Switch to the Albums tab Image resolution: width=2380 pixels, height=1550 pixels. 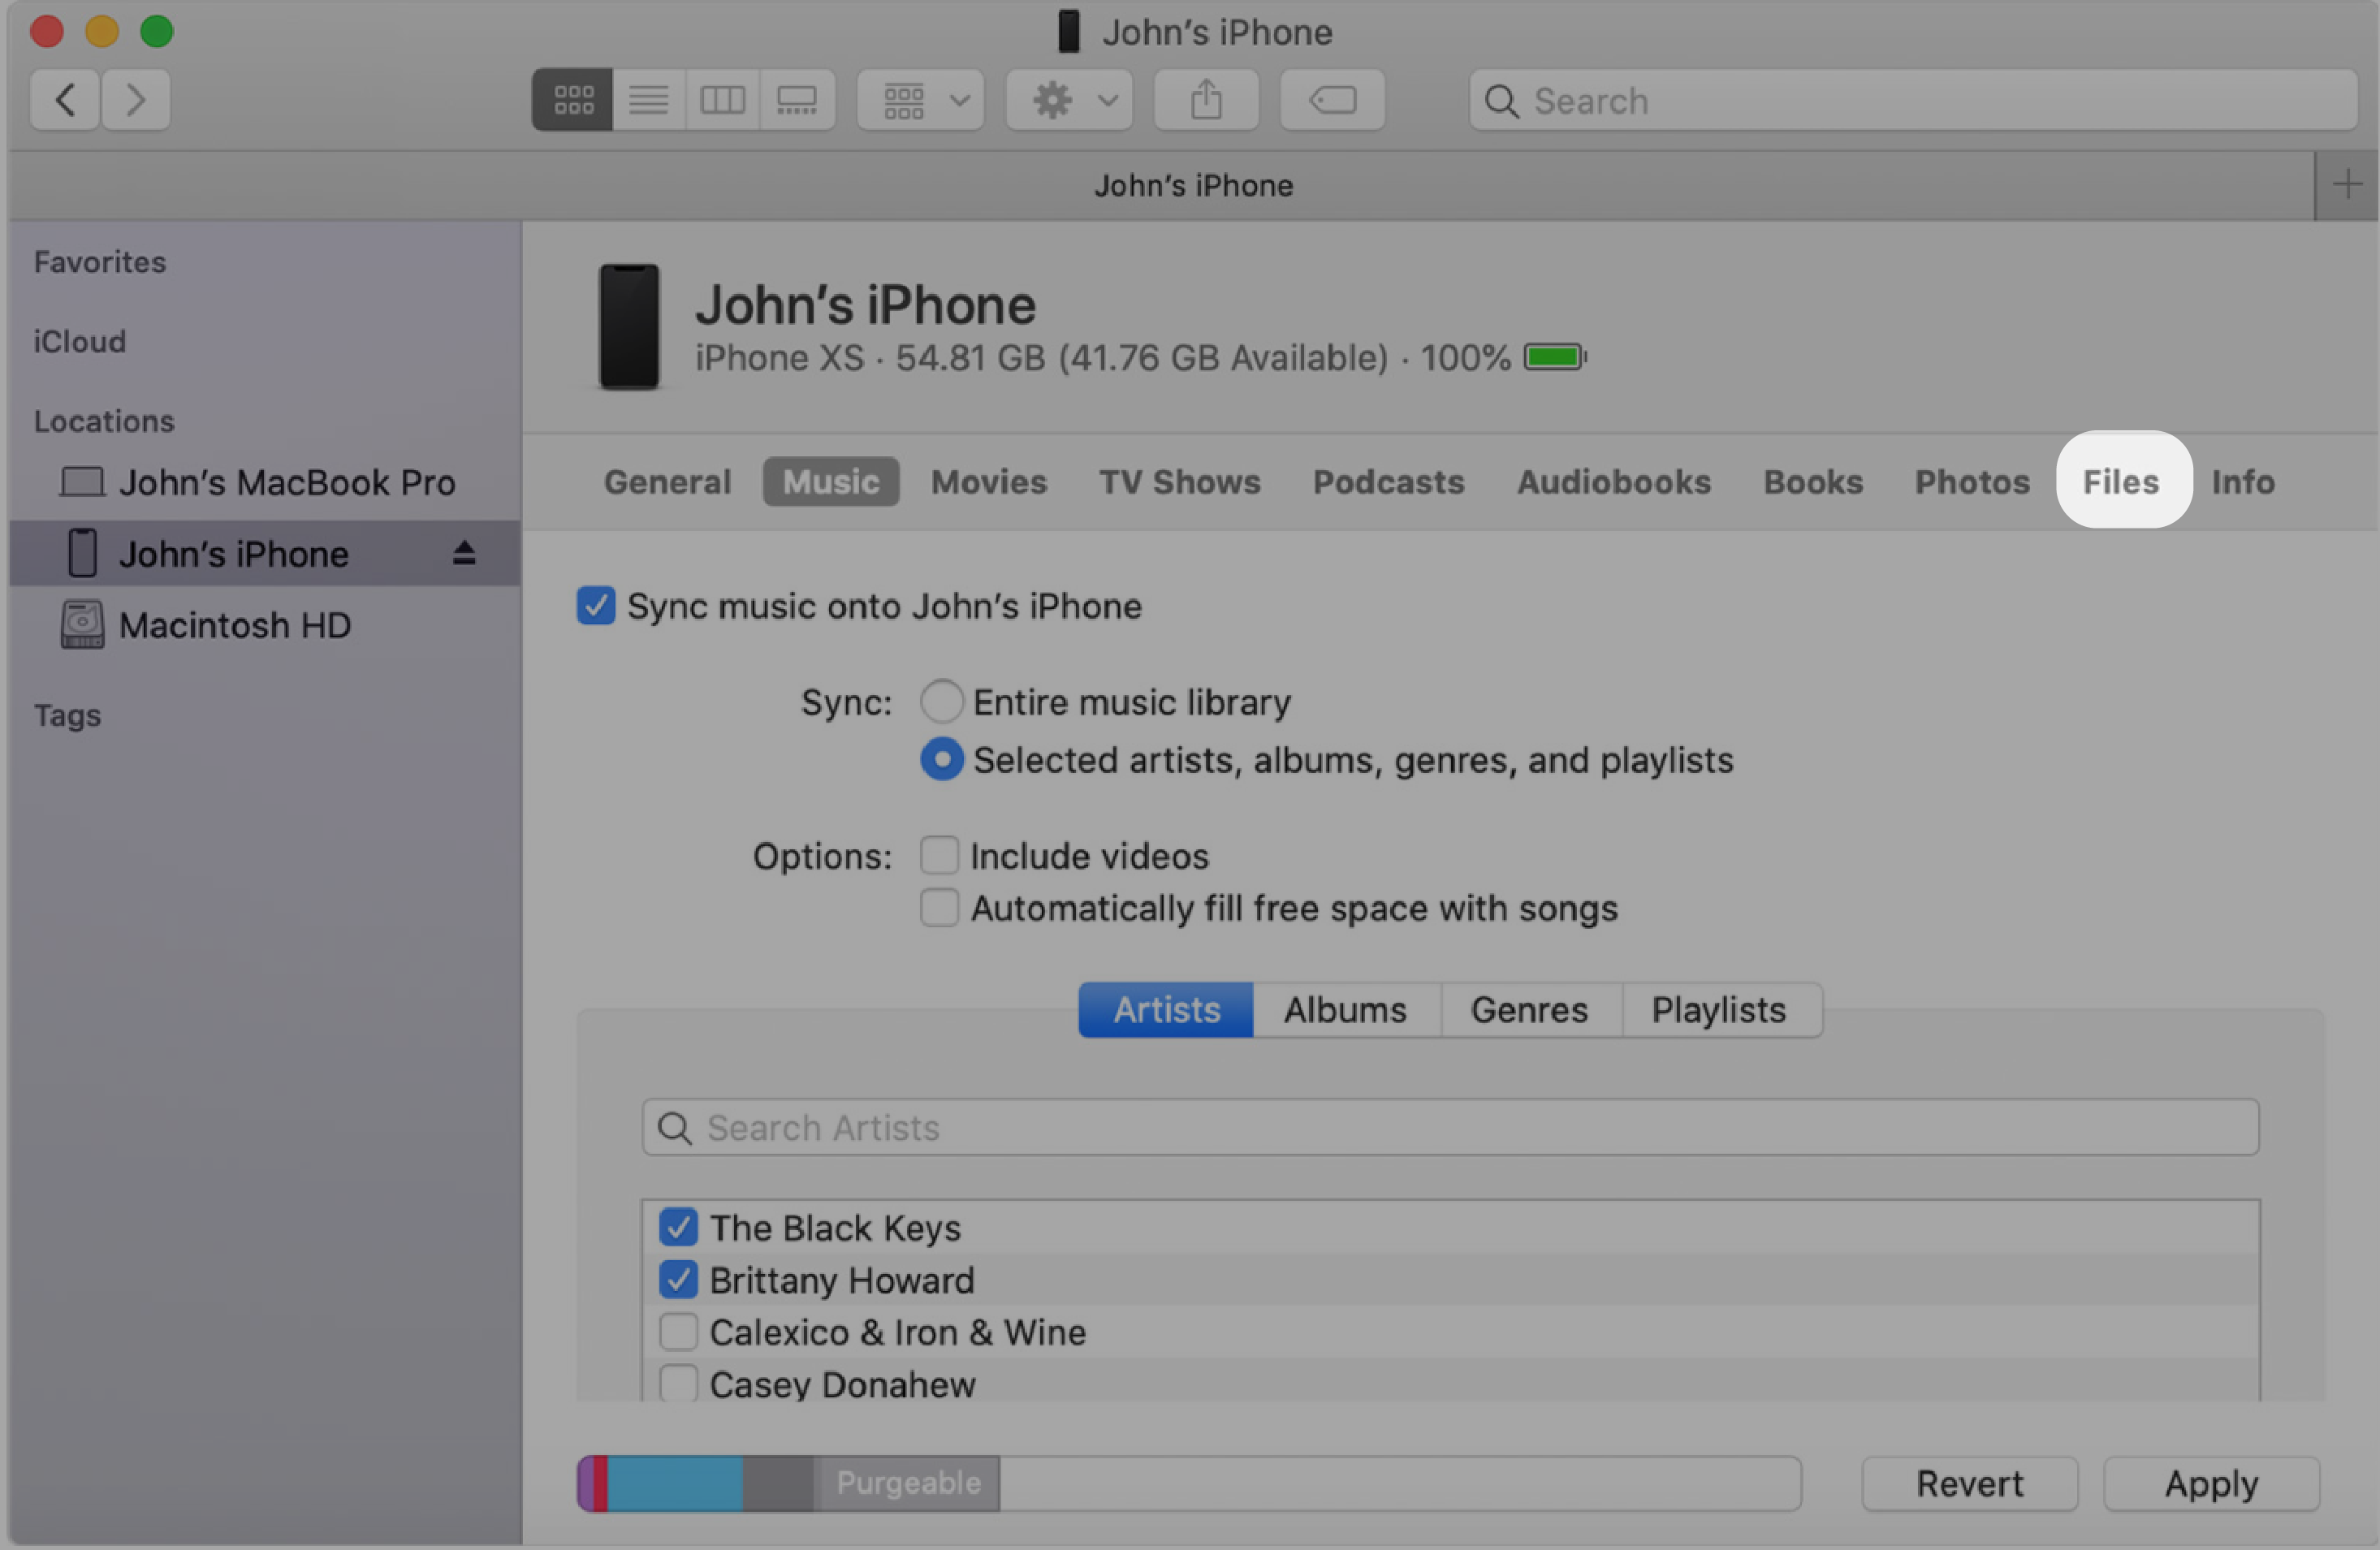1346,1009
